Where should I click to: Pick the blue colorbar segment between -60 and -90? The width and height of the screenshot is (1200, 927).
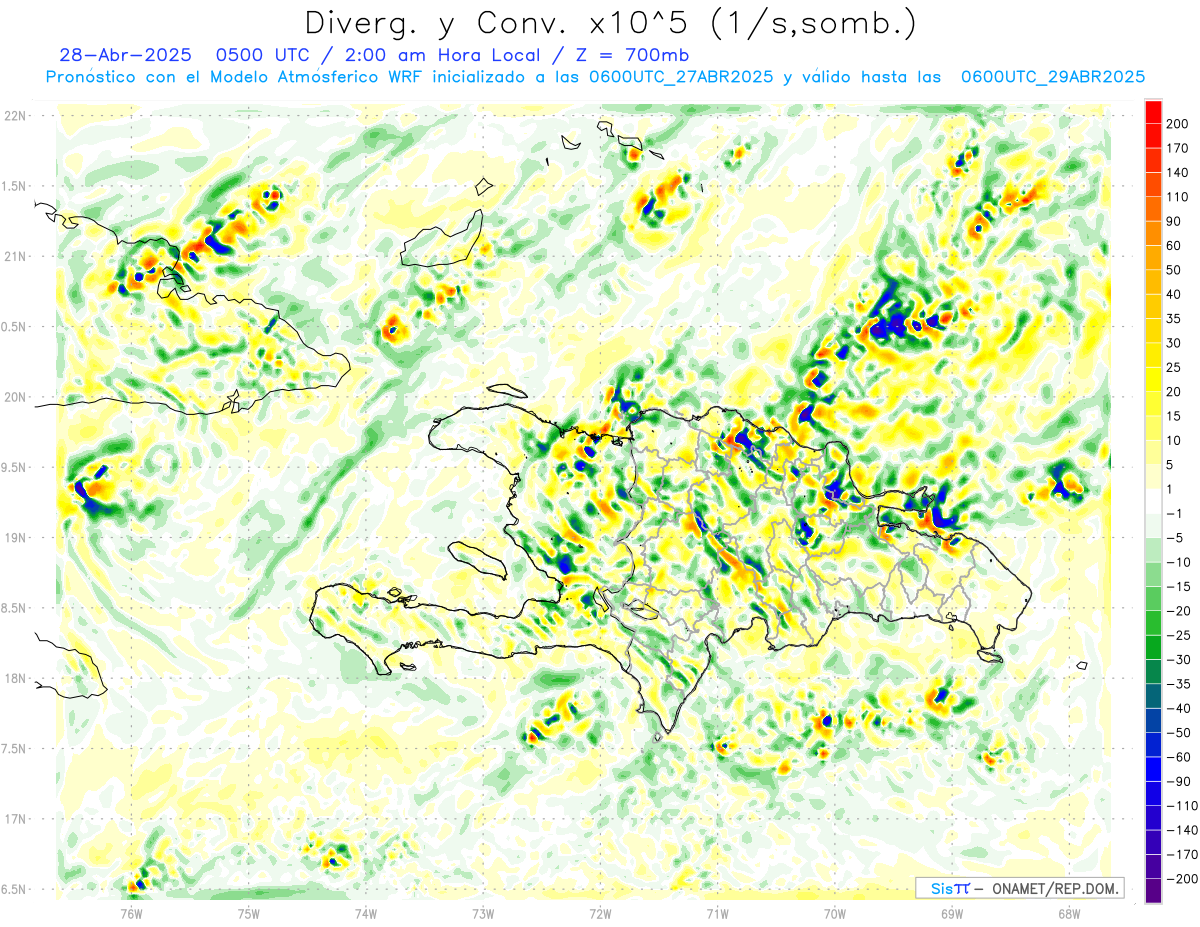point(1153,769)
